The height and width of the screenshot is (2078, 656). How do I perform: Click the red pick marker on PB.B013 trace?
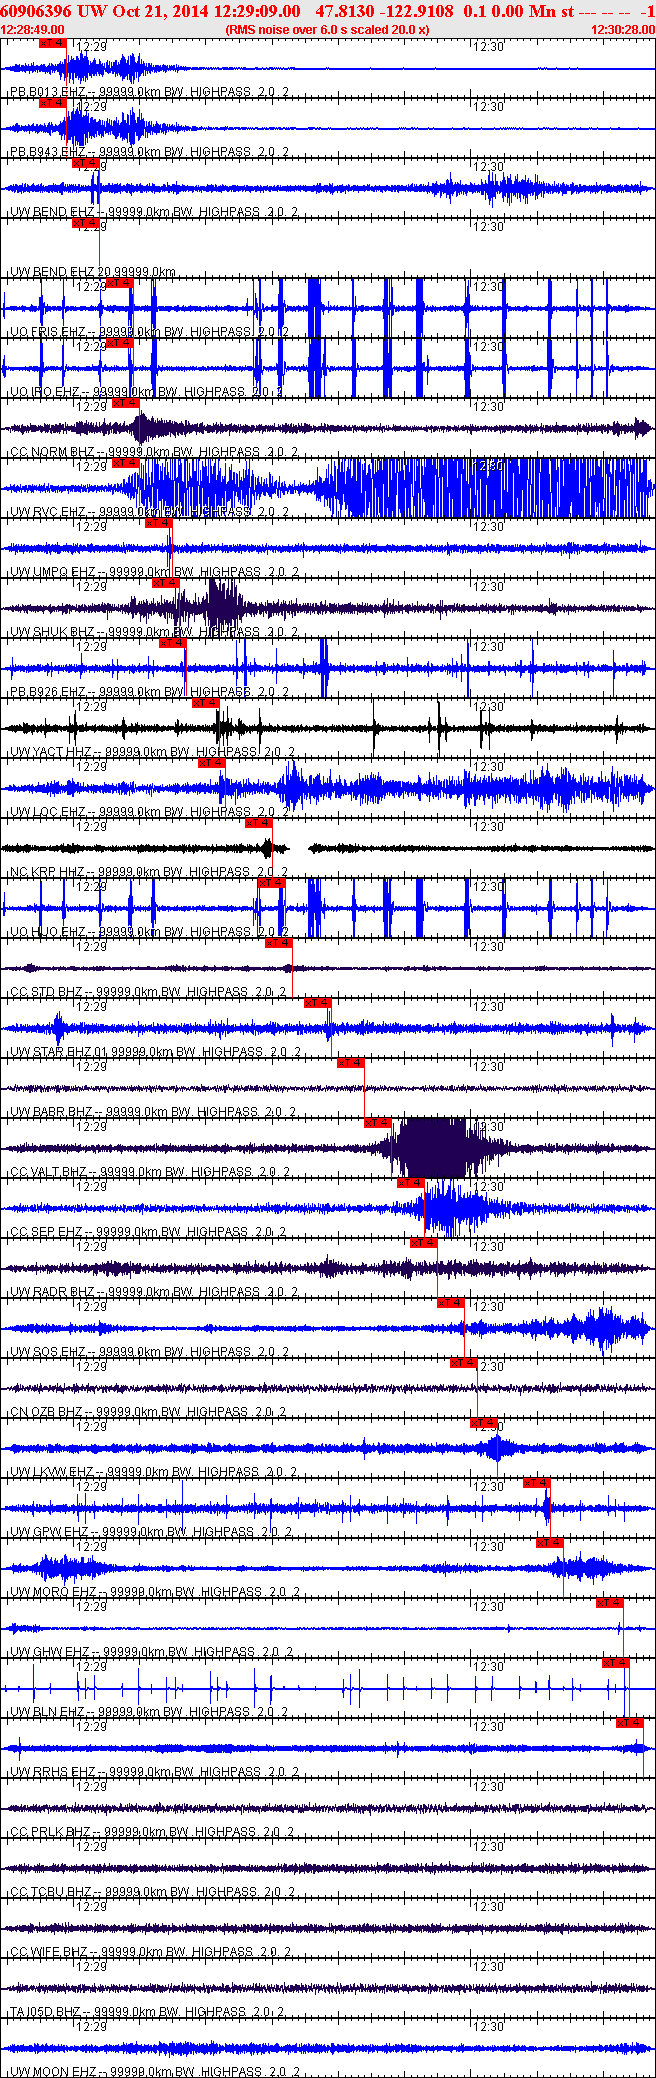53,43
